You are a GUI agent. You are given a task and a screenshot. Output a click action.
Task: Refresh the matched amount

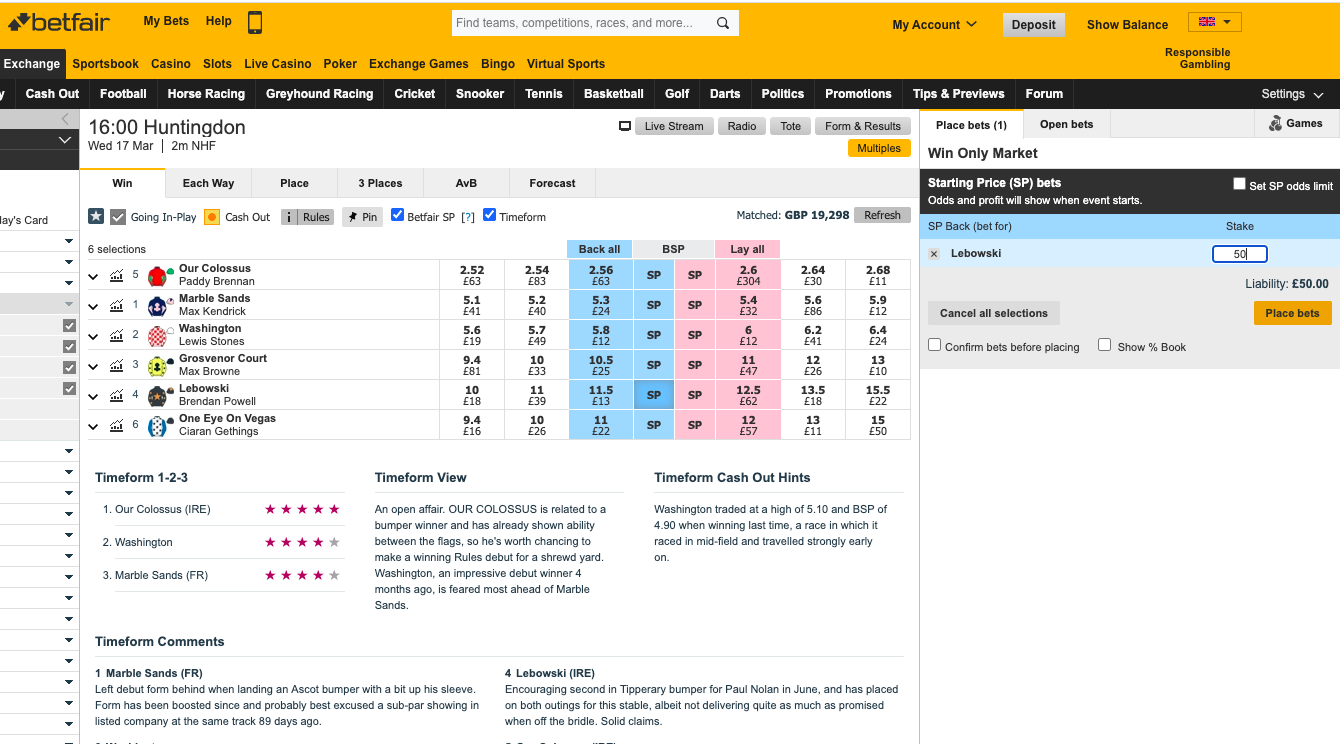(x=882, y=215)
